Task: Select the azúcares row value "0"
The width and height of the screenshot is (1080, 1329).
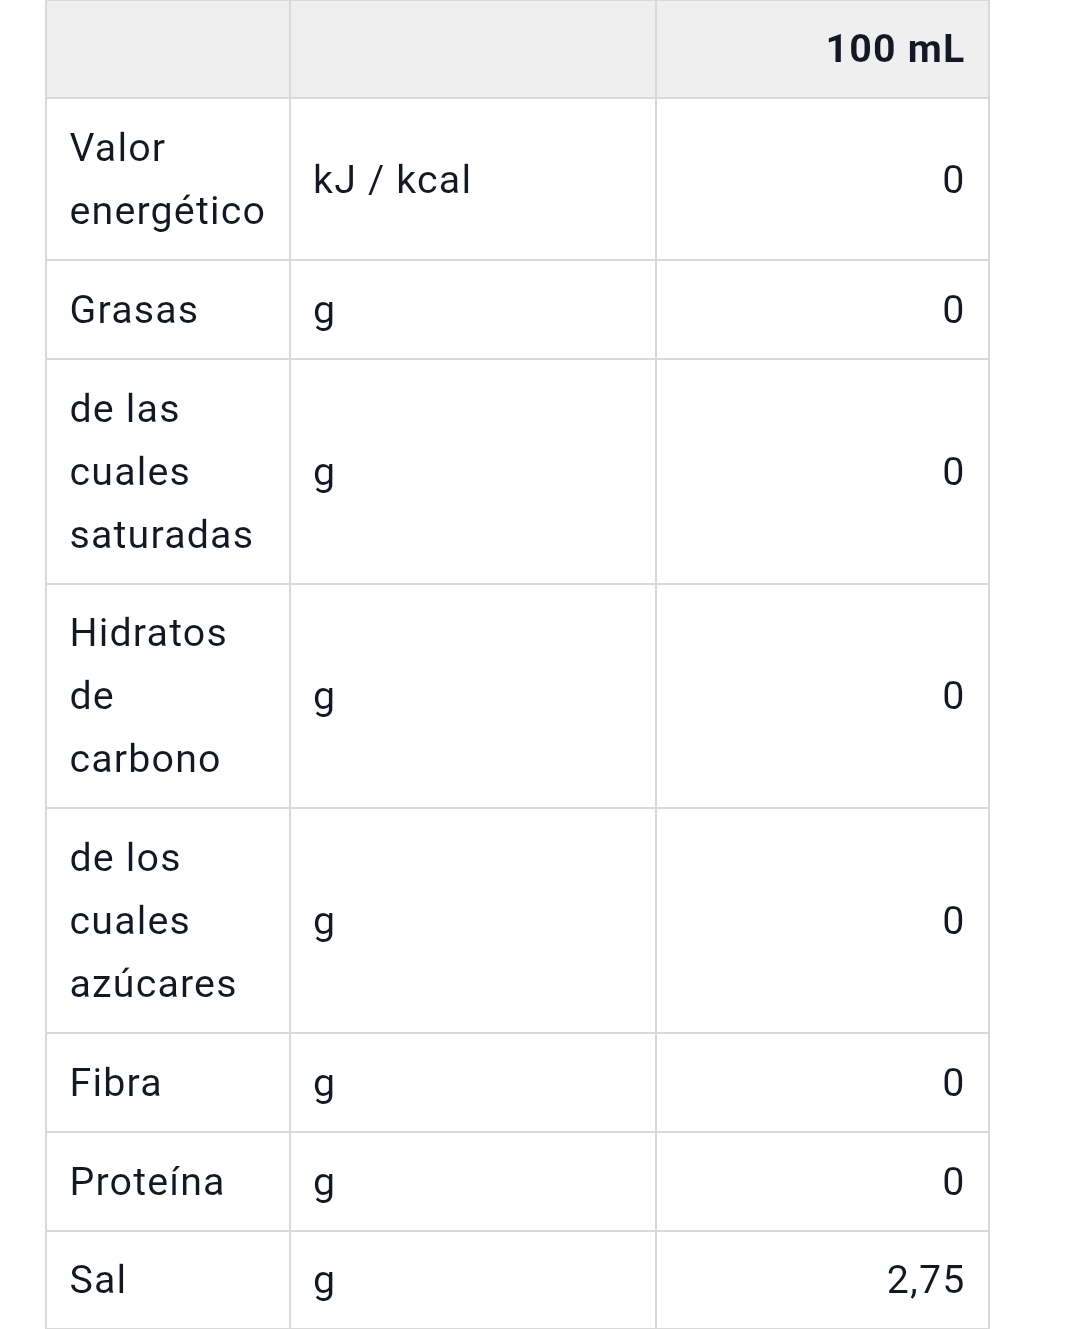Action: [x=952, y=921]
